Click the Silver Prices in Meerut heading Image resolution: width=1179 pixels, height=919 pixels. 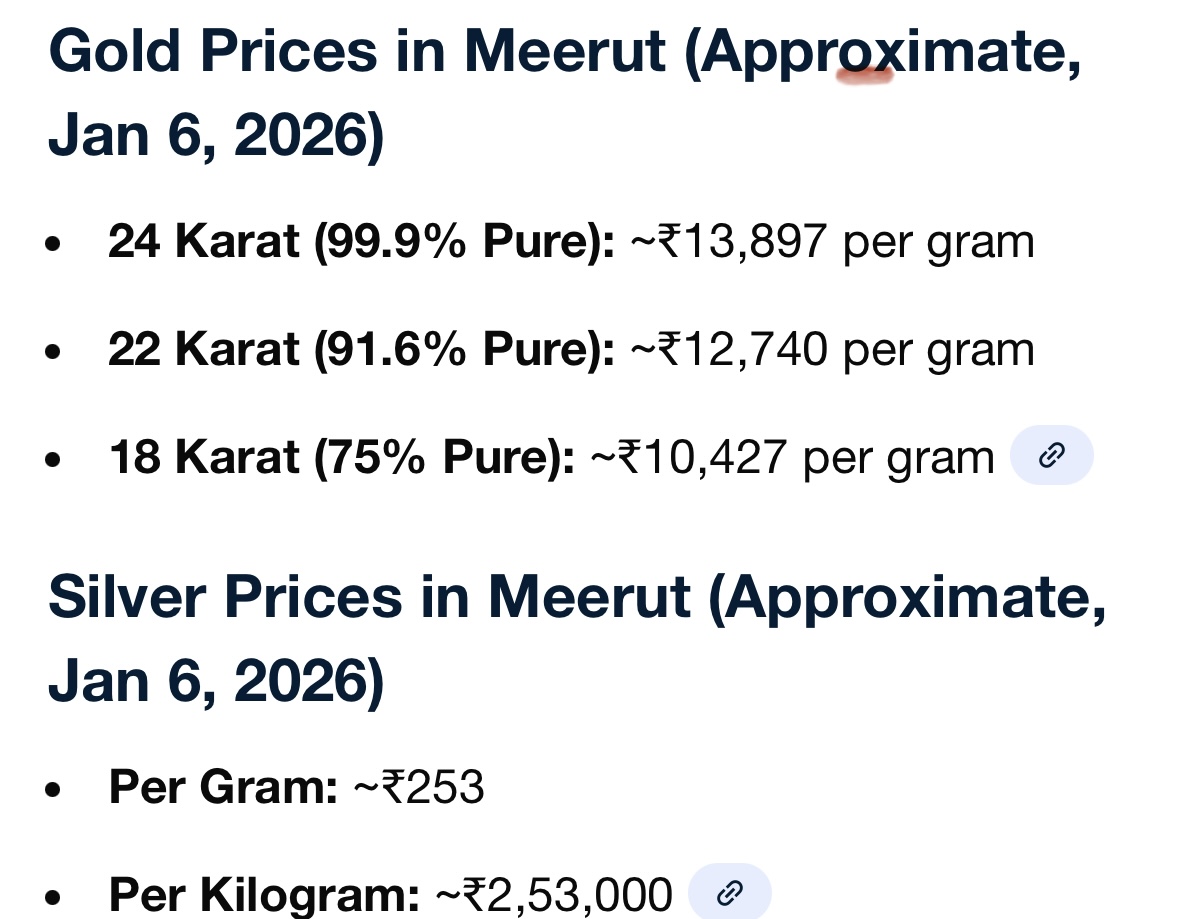[577, 598]
